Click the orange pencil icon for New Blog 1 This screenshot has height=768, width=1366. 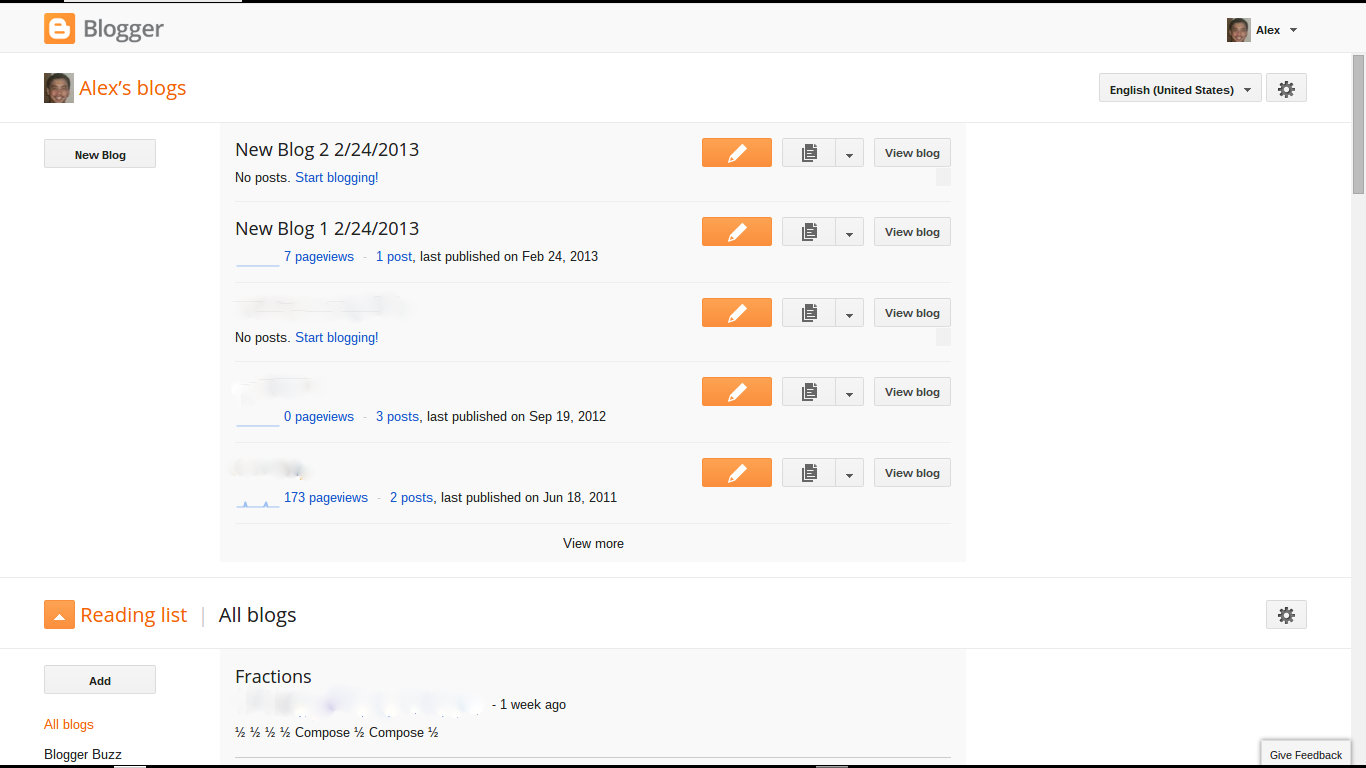coord(736,231)
